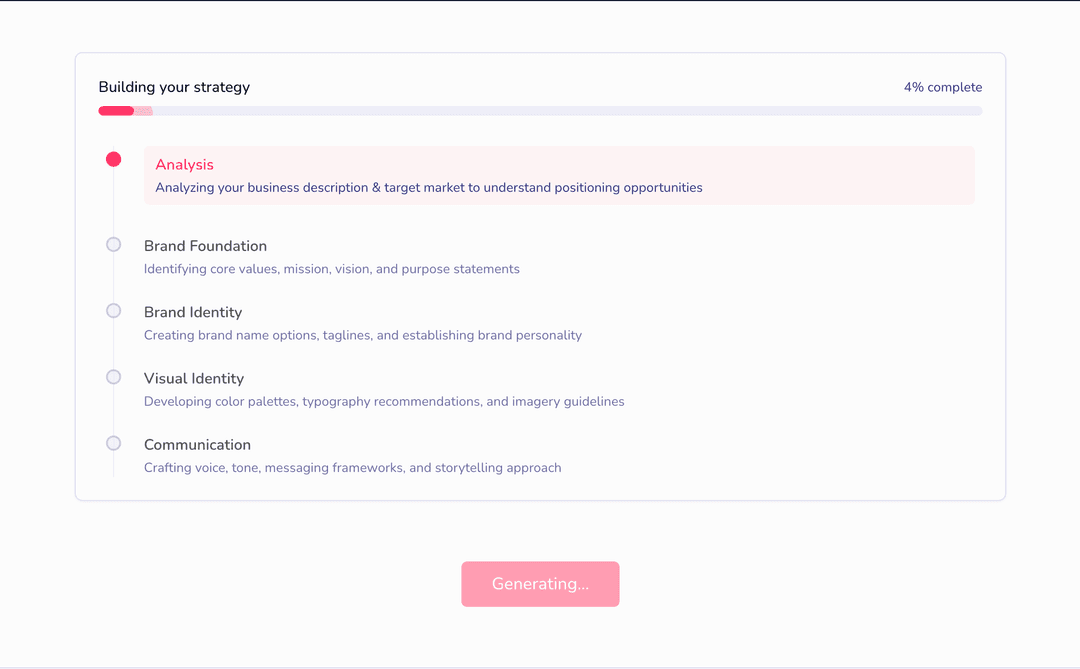Click the Analysis description about positioning opportunities
The image size is (1080, 669).
coord(429,187)
